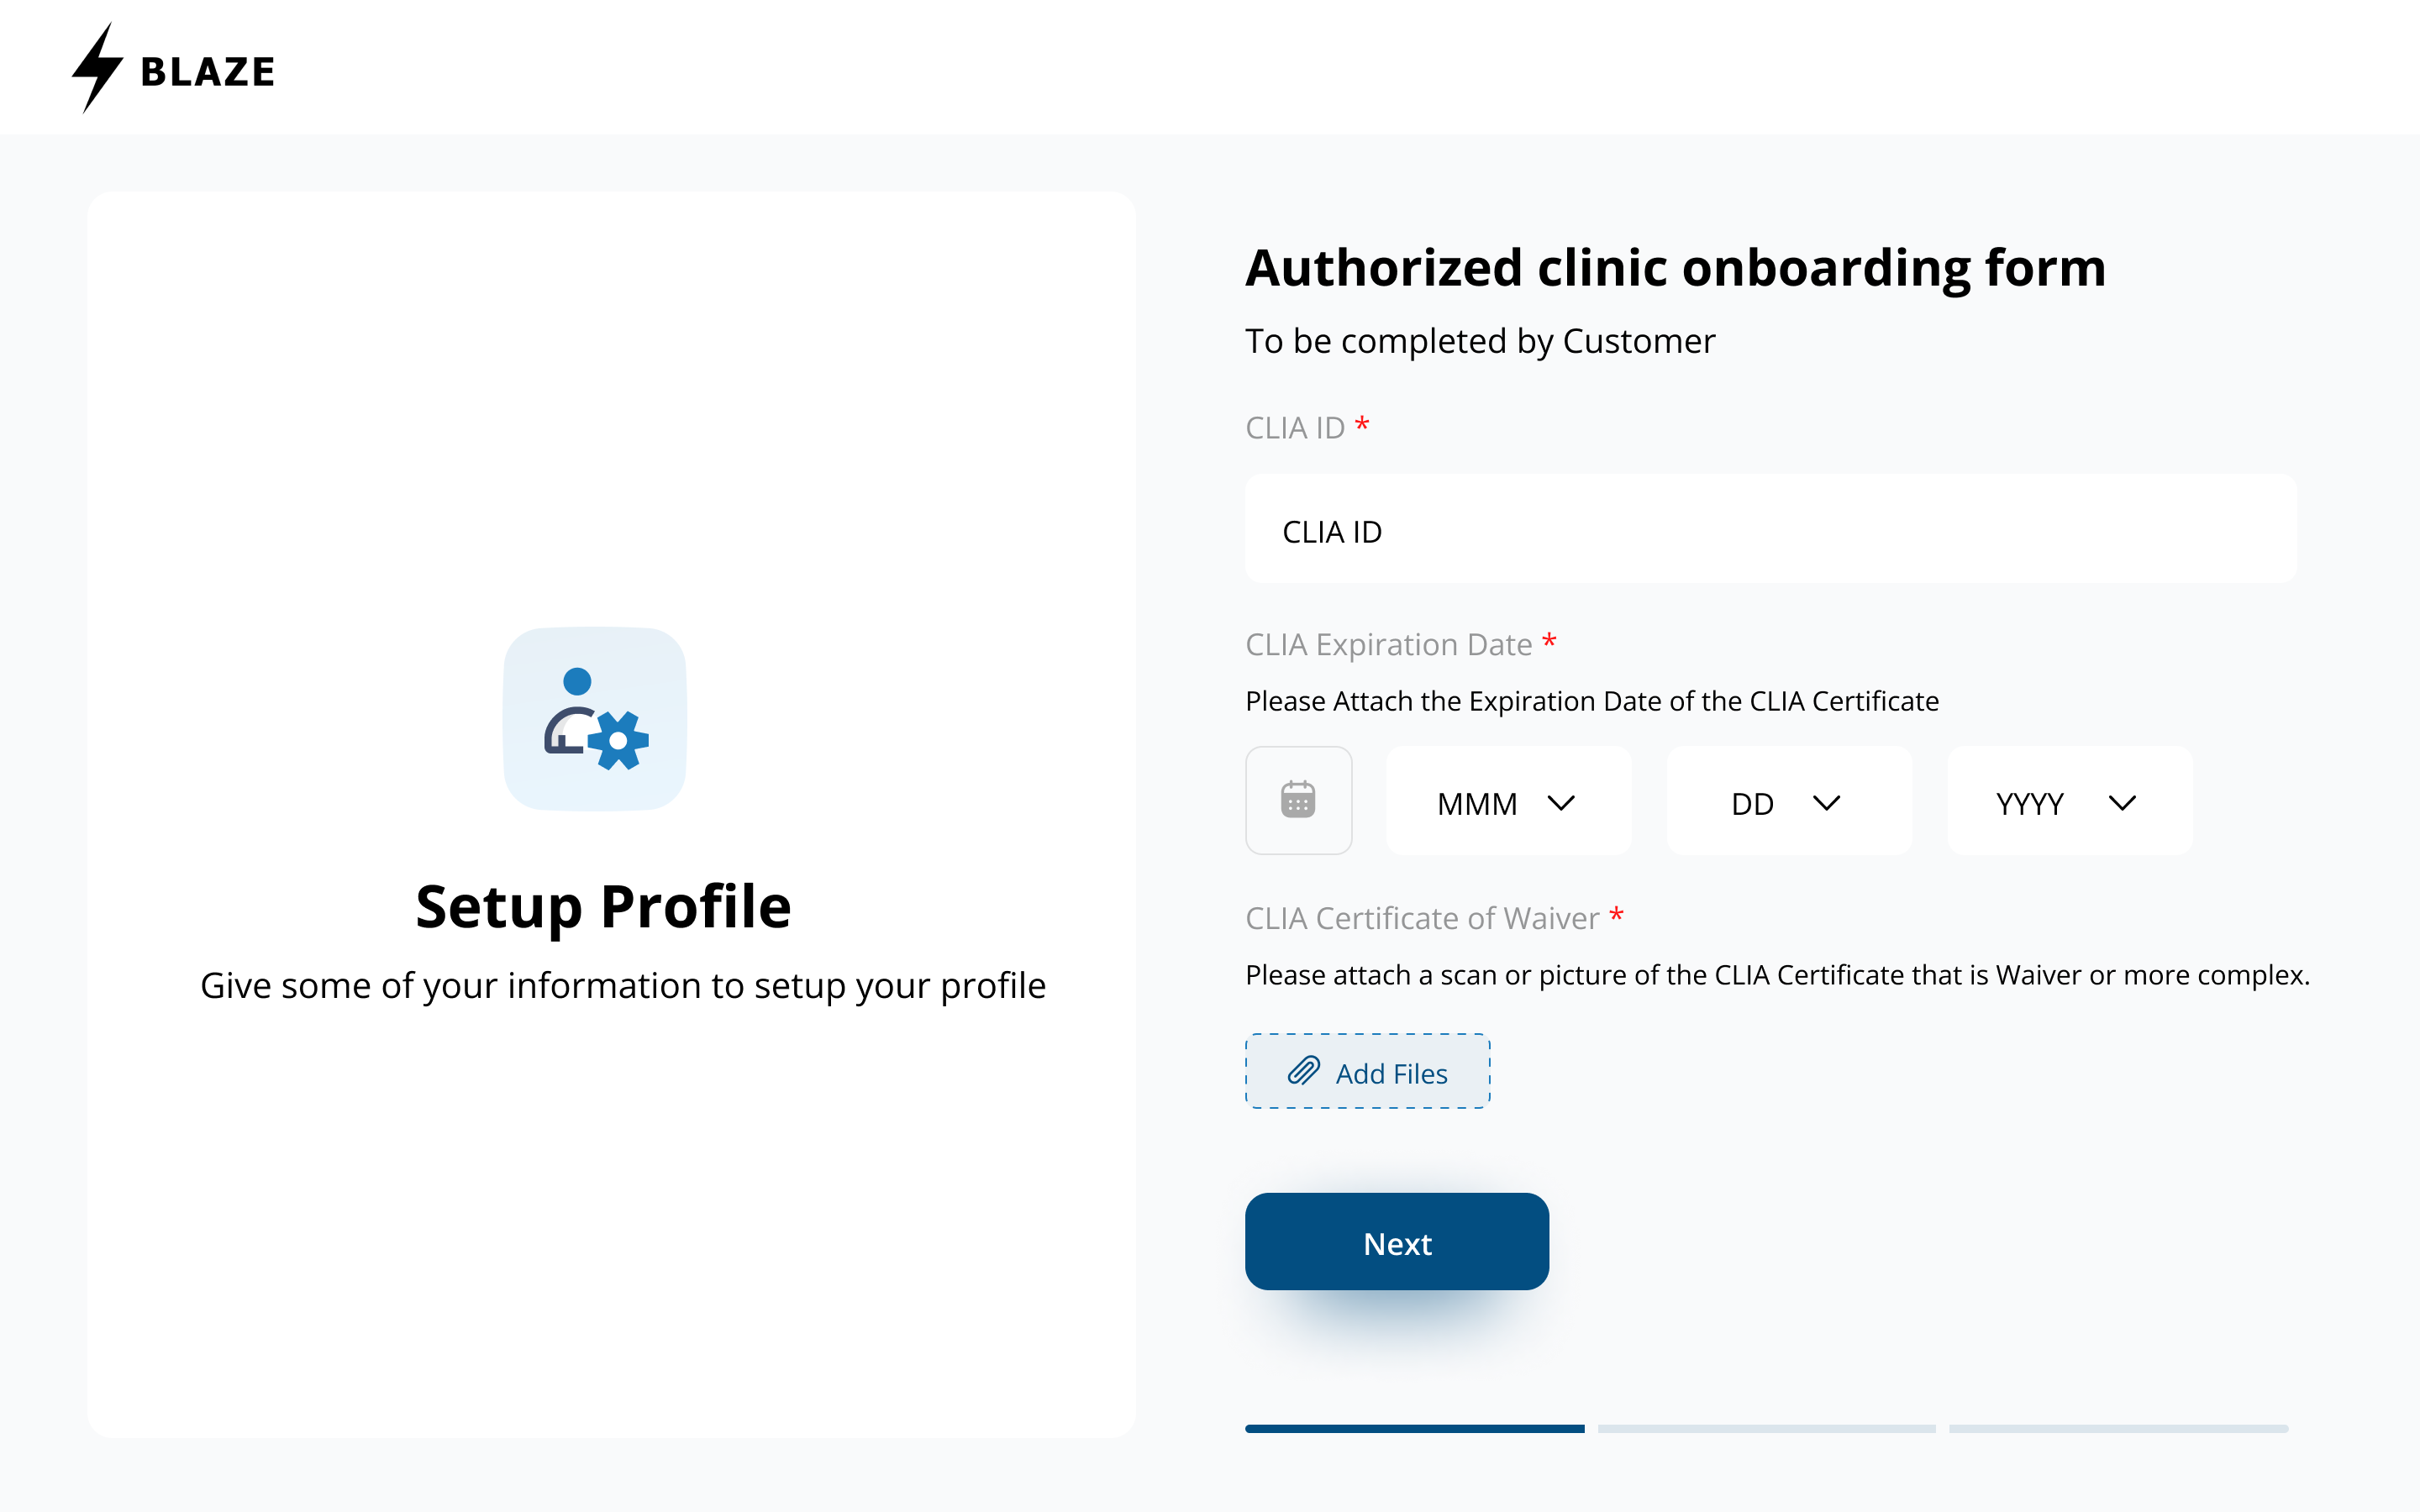Viewport: 2420px width, 1512px height.
Task: Select the third progress step bar
Action: 2118,1429
